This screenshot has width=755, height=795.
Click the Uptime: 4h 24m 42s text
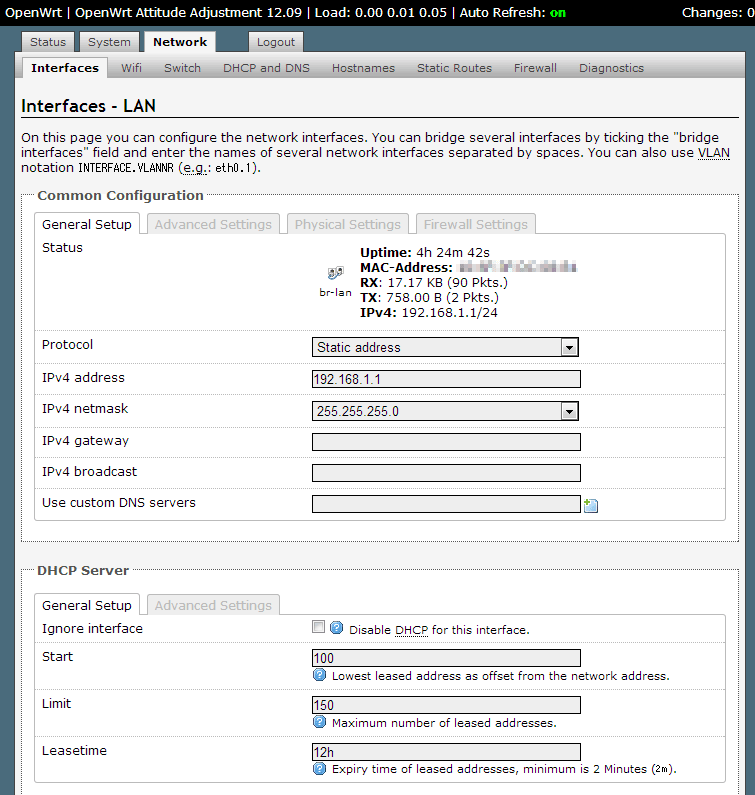point(425,252)
